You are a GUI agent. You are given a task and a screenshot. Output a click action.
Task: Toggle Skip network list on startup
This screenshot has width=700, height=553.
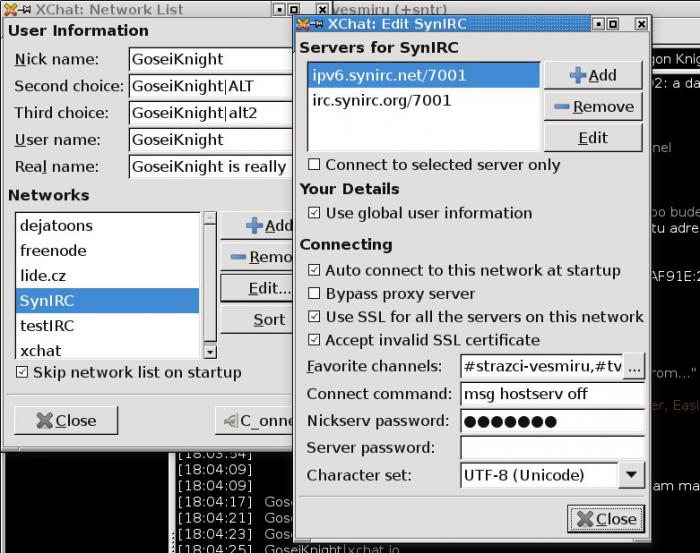coord(22,372)
